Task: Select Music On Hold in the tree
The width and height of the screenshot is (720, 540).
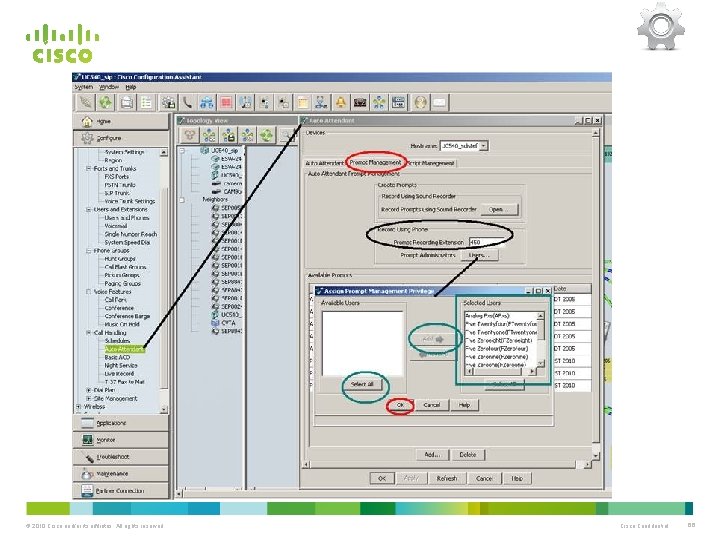Action: click(122, 324)
